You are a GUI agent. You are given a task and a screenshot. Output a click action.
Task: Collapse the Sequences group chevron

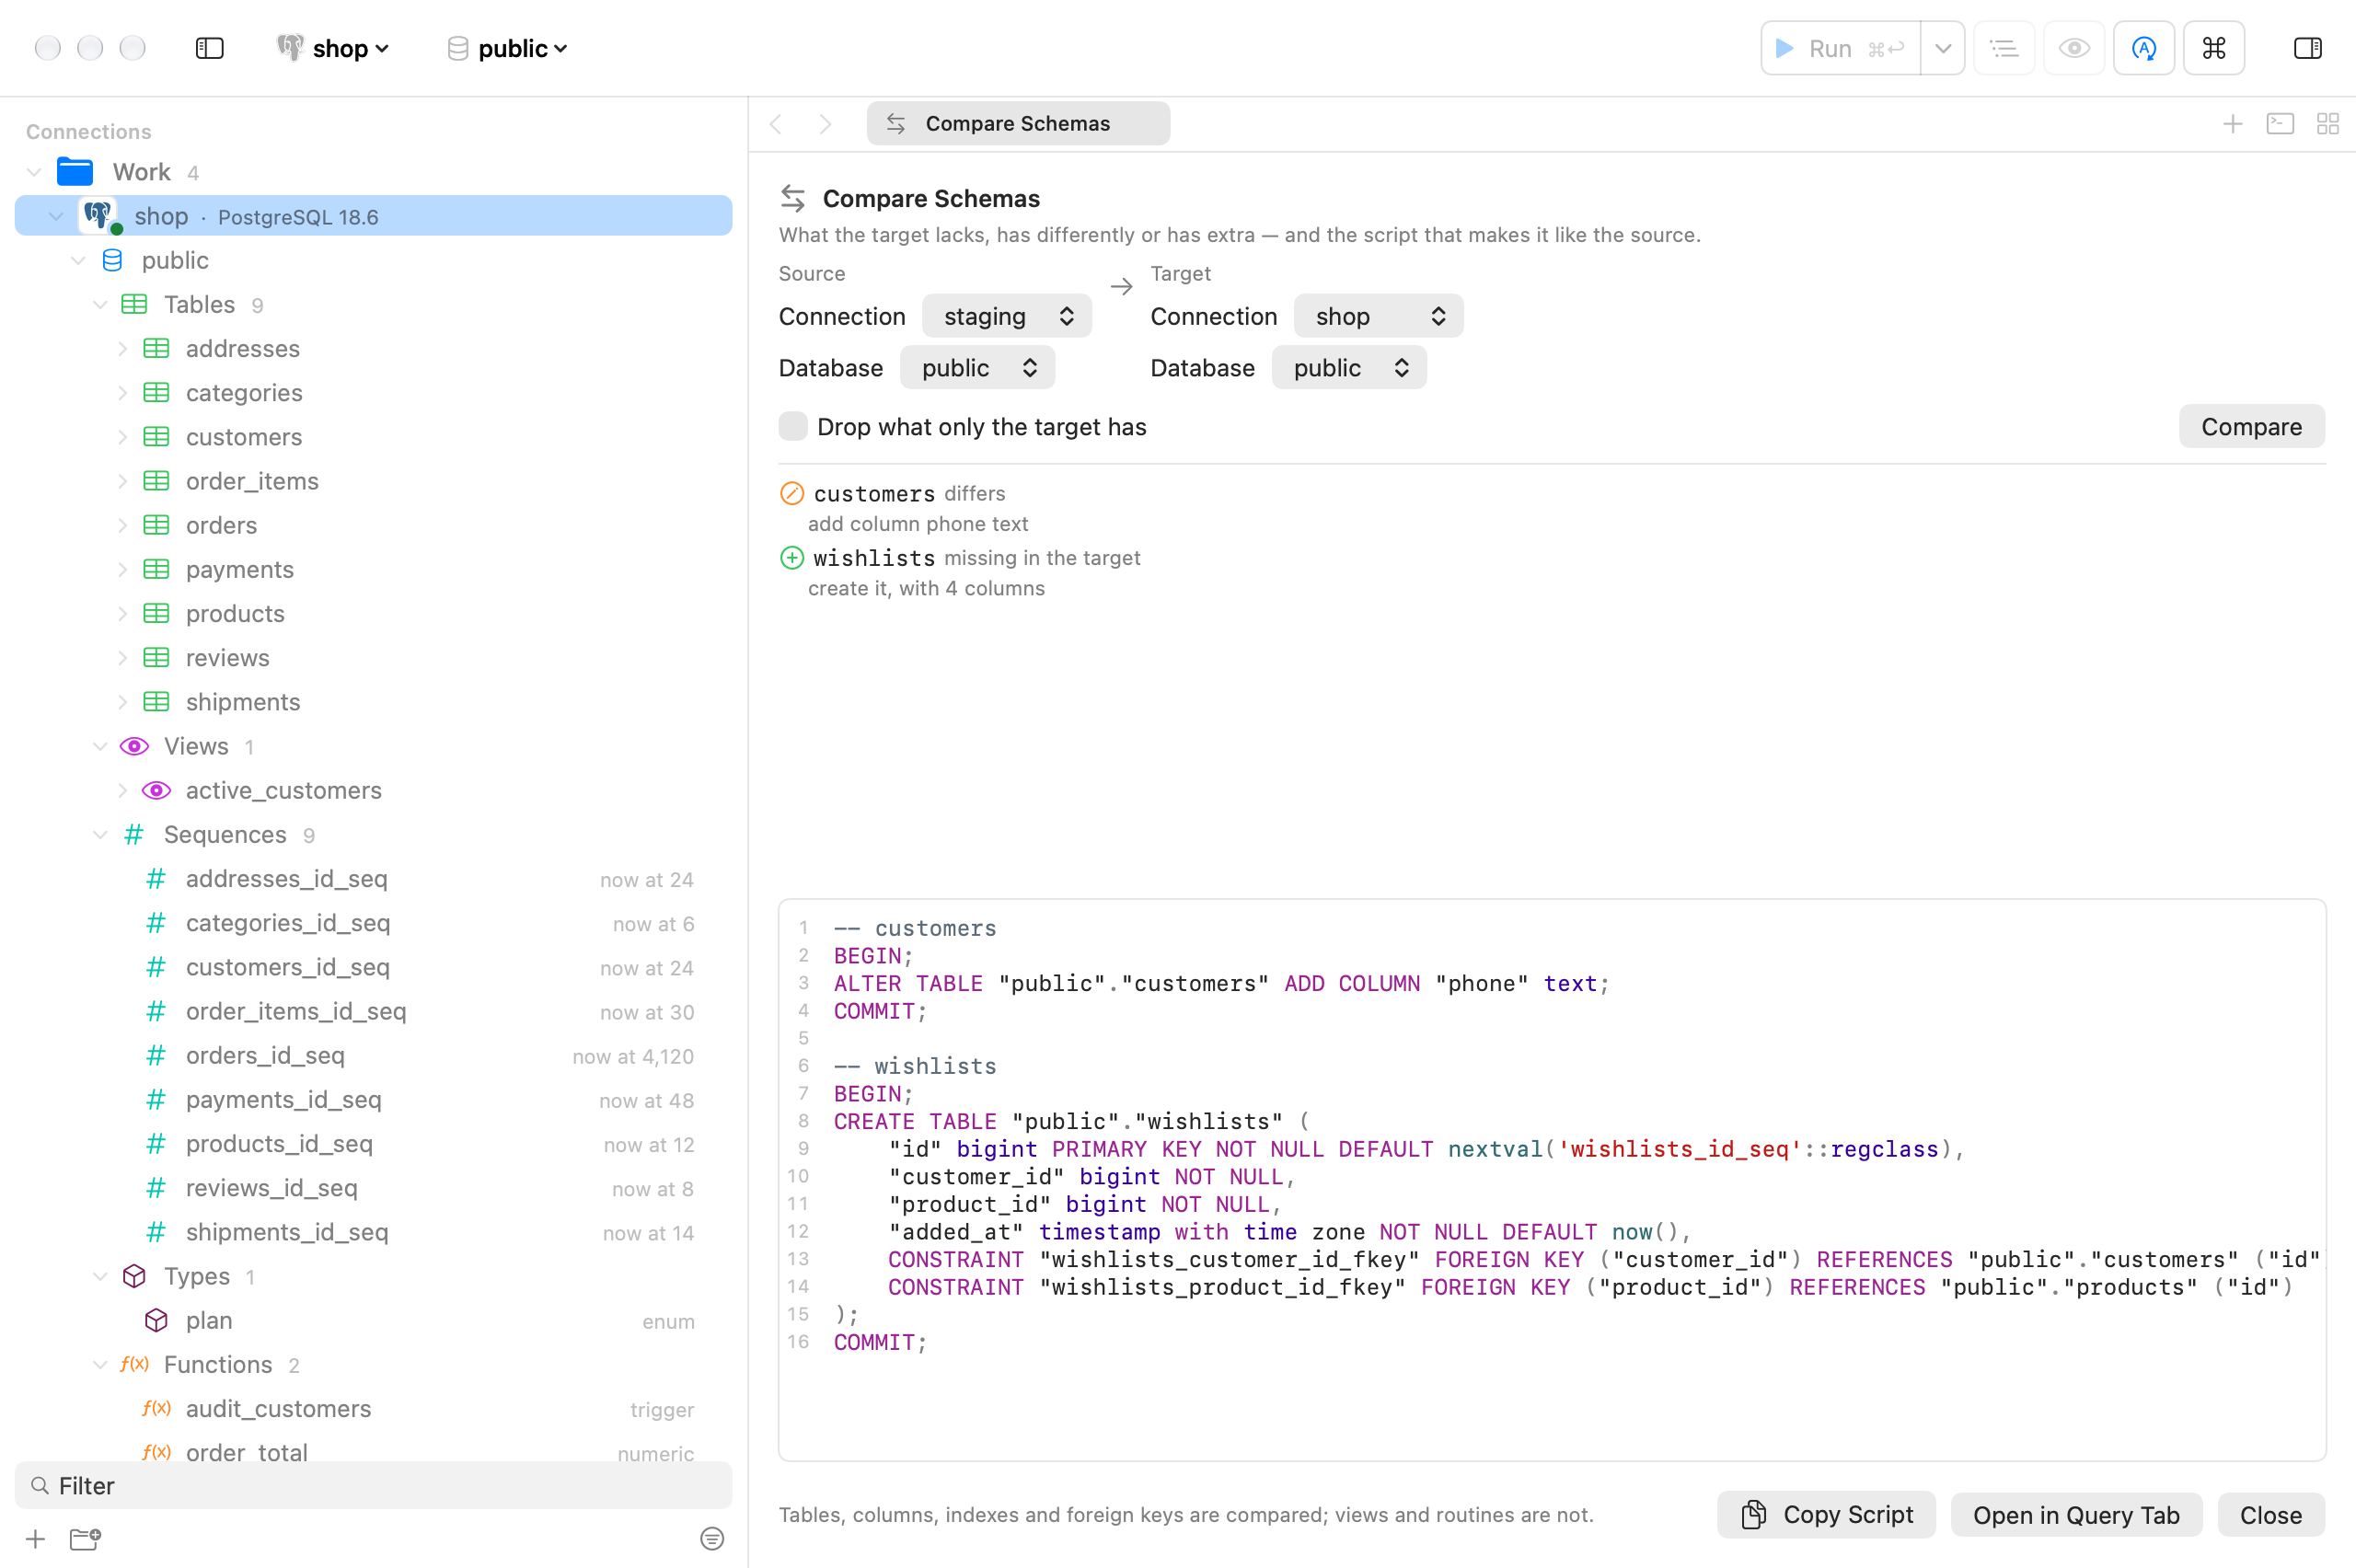100,834
